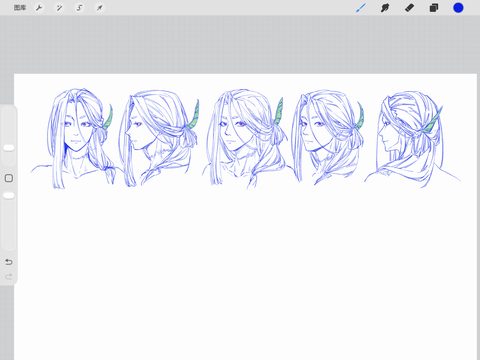Image resolution: width=480 pixels, height=360 pixels.
Task: Undo the last stroke with undo arrow
Action: coord(9,262)
